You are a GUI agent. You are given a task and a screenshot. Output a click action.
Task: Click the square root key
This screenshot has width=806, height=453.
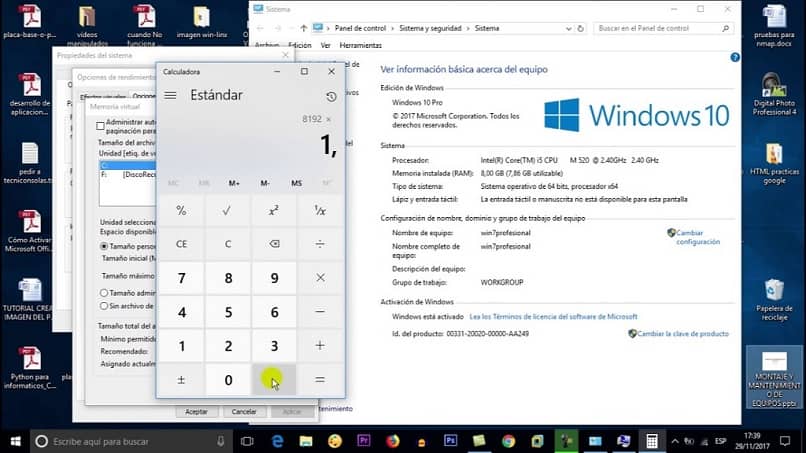tap(227, 210)
